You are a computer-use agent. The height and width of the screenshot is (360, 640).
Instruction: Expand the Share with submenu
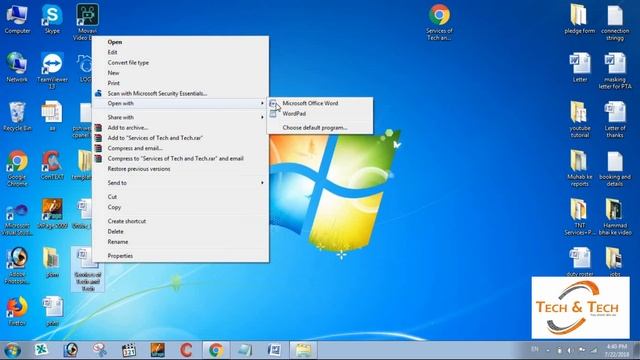click(180, 117)
